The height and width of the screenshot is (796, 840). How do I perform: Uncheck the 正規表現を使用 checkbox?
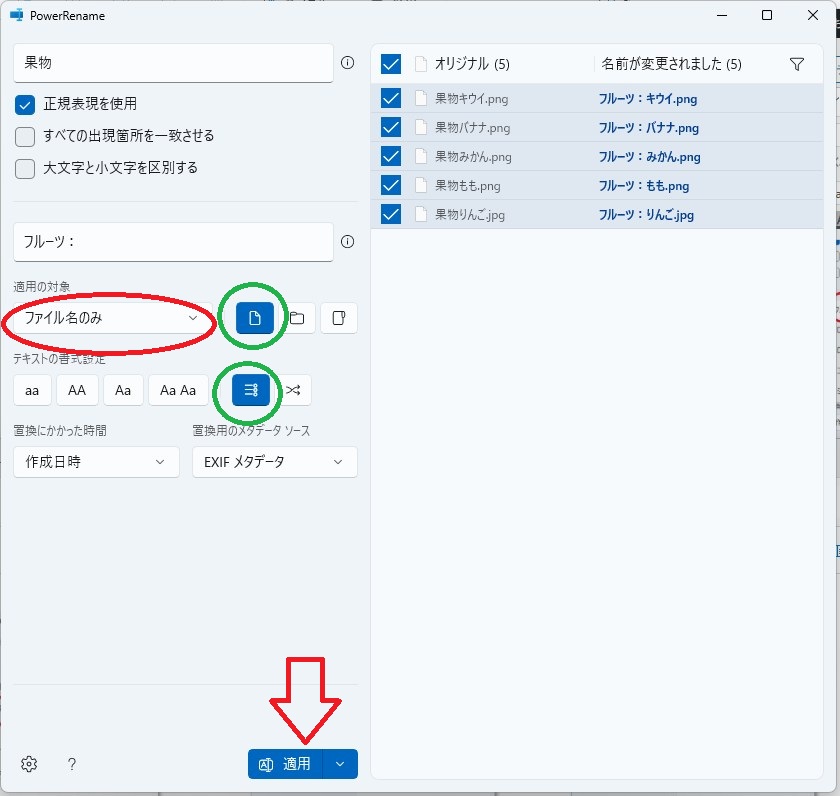pyautogui.click(x=25, y=104)
